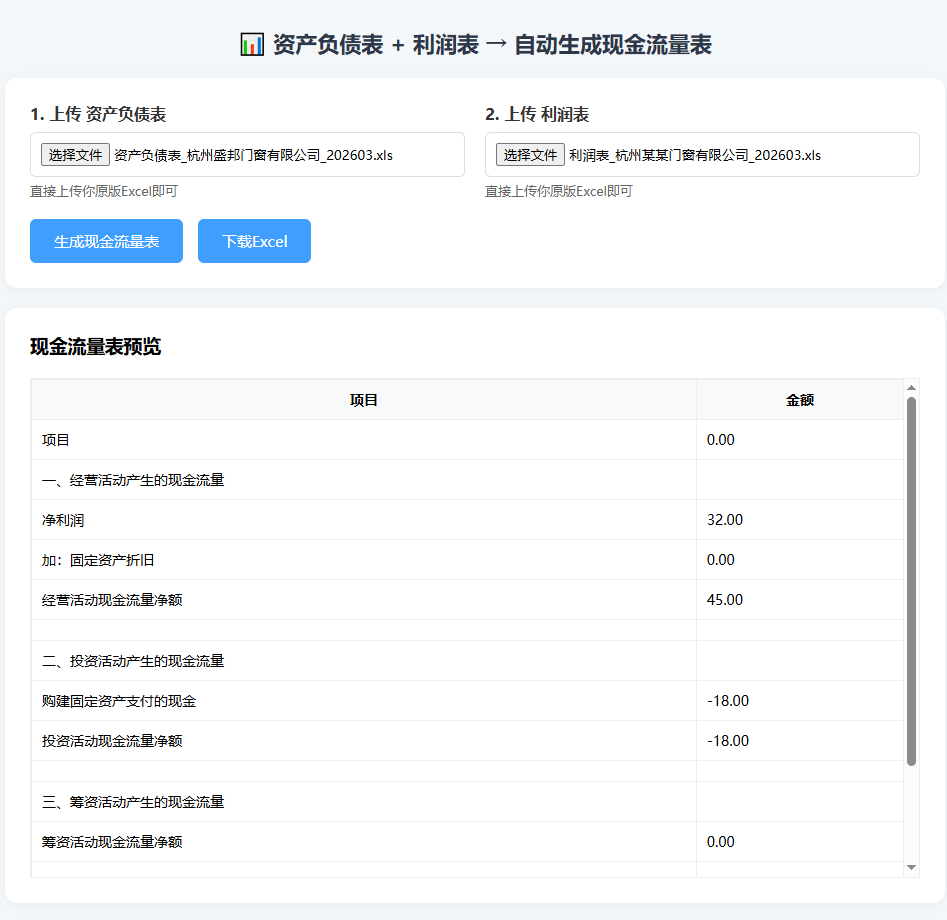Click the hint text under income statement upload
Viewport: 947px width, 920px height.
559,191
